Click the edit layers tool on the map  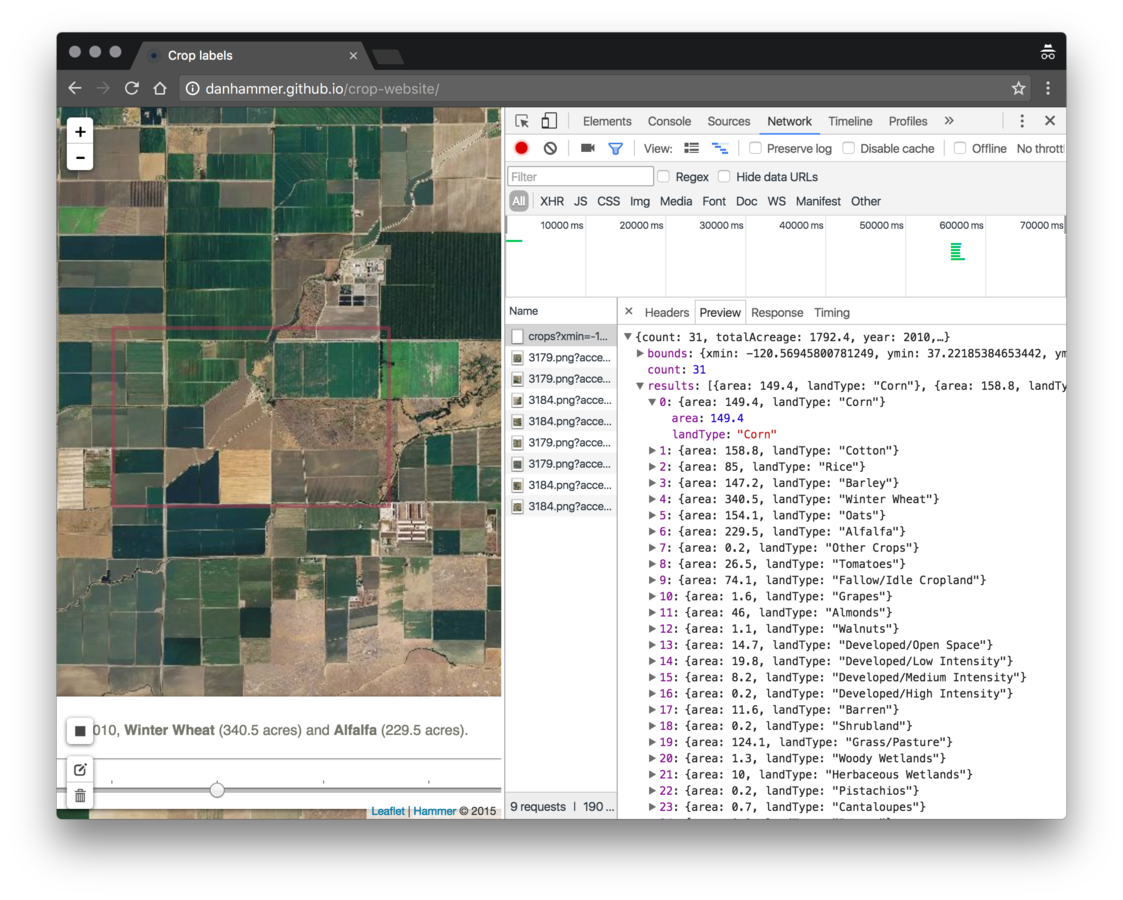80,770
